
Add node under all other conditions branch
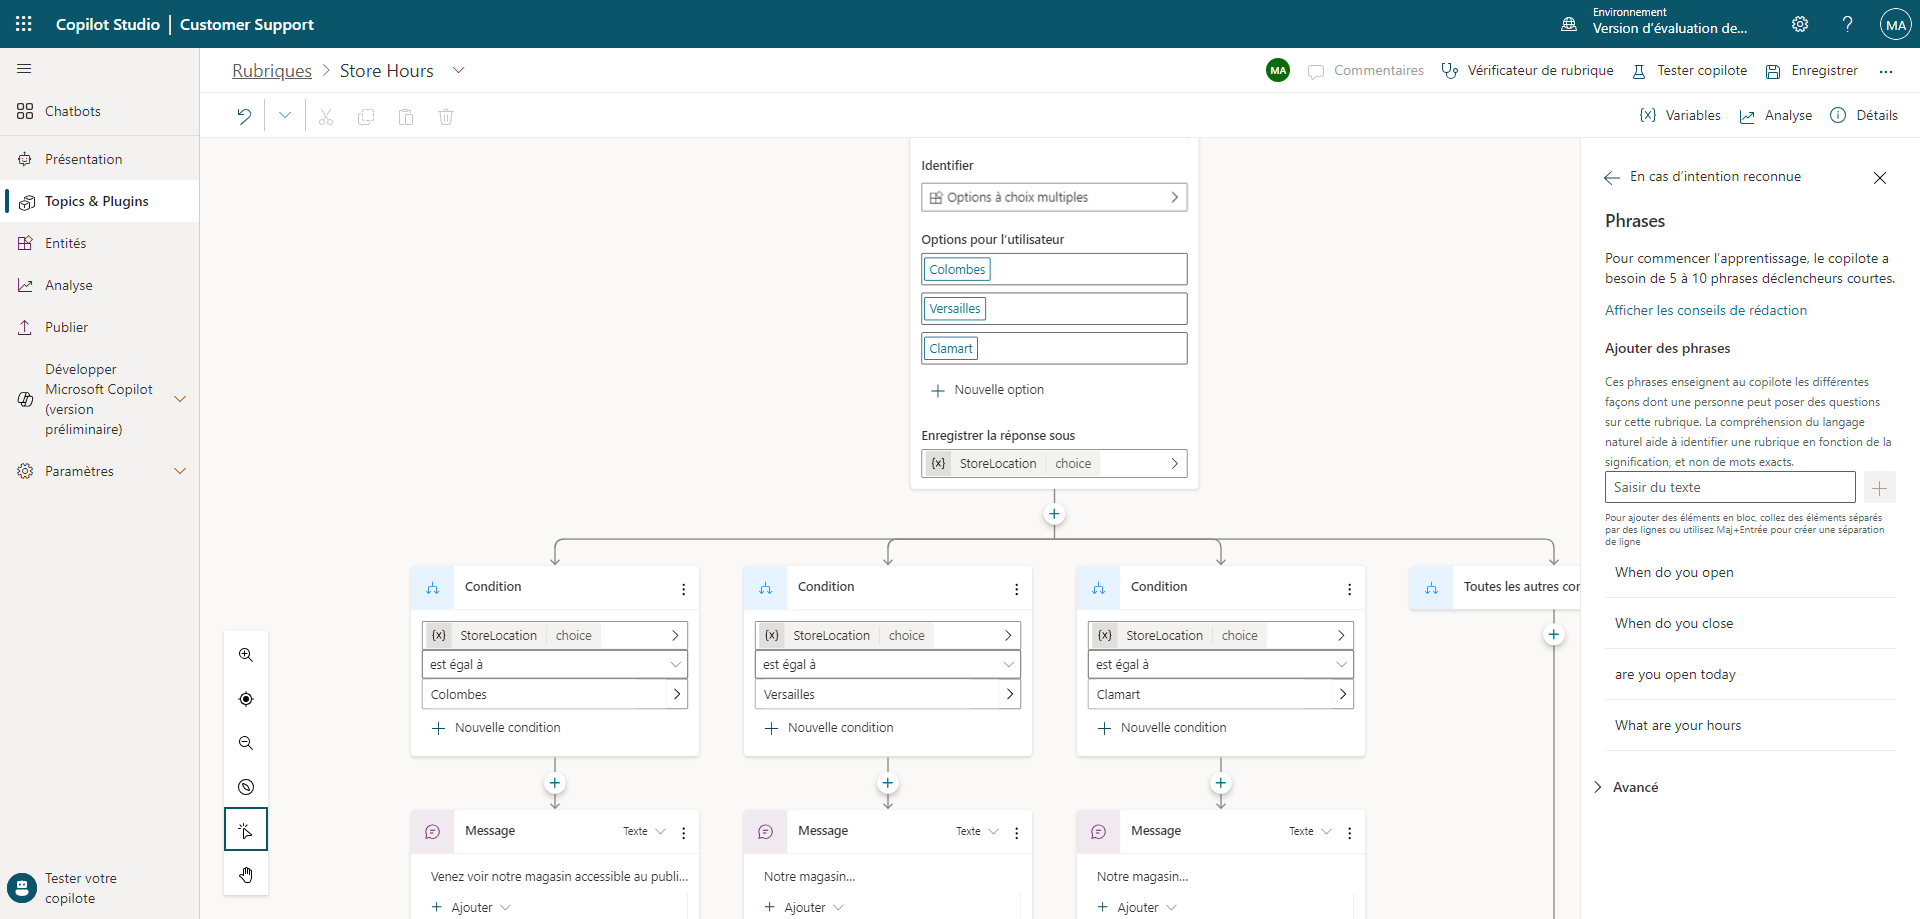(1554, 634)
